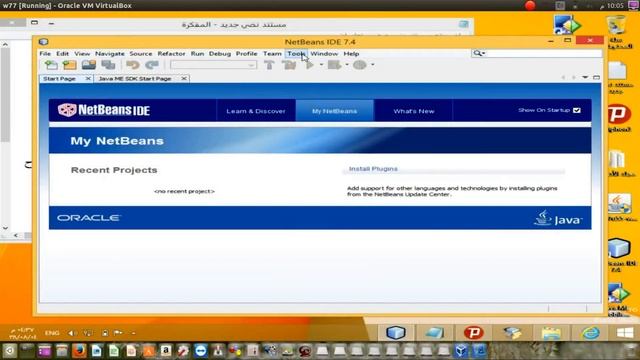Click the Oracle logo link
Screen dimensions: 640x360
89,218
